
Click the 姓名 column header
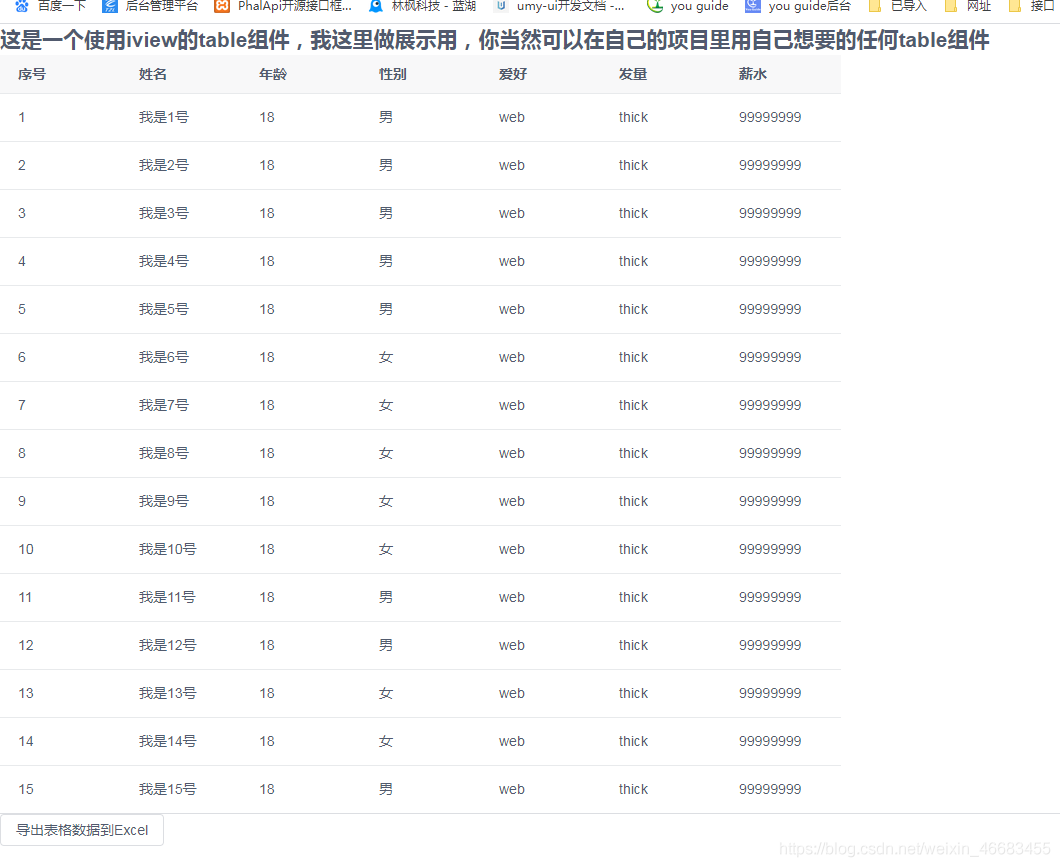click(x=152, y=73)
